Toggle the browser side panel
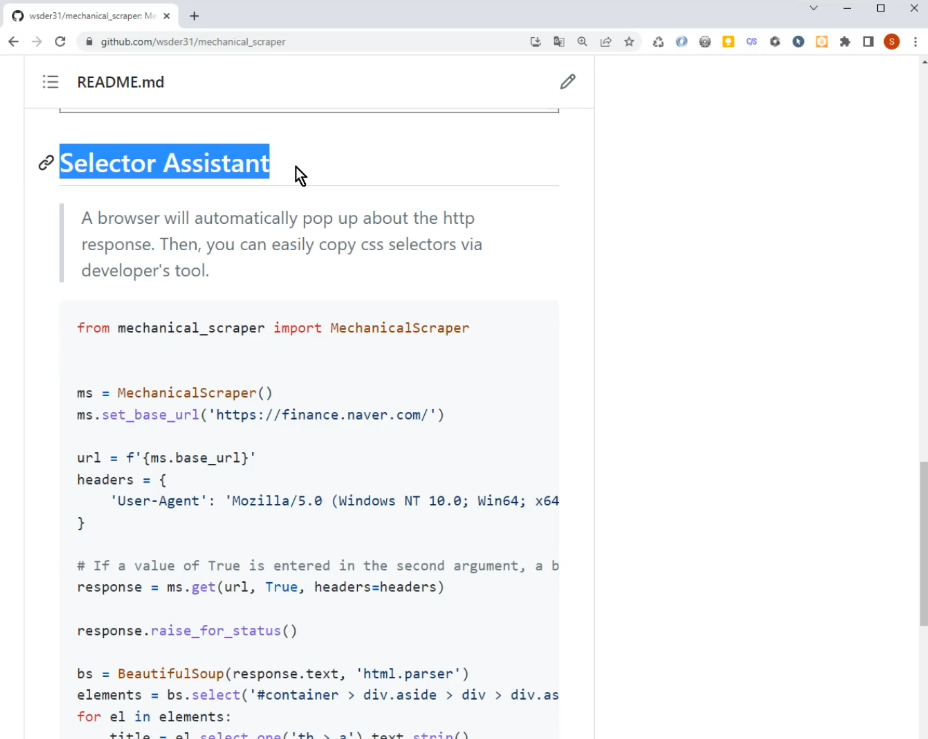This screenshot has width=928, height=739. tap(868, 41)
